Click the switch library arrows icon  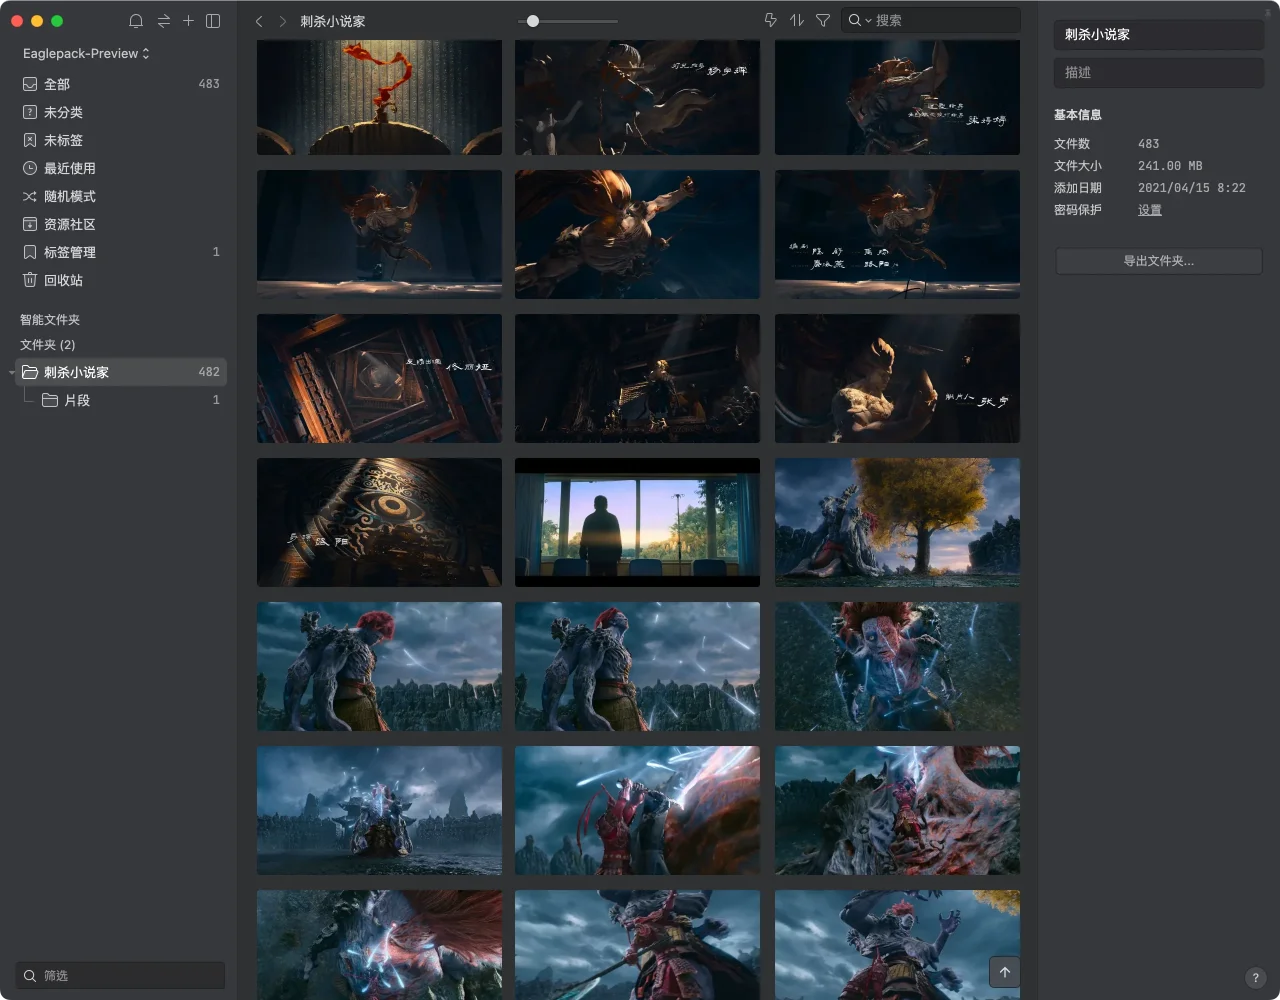tap(163, 21)
